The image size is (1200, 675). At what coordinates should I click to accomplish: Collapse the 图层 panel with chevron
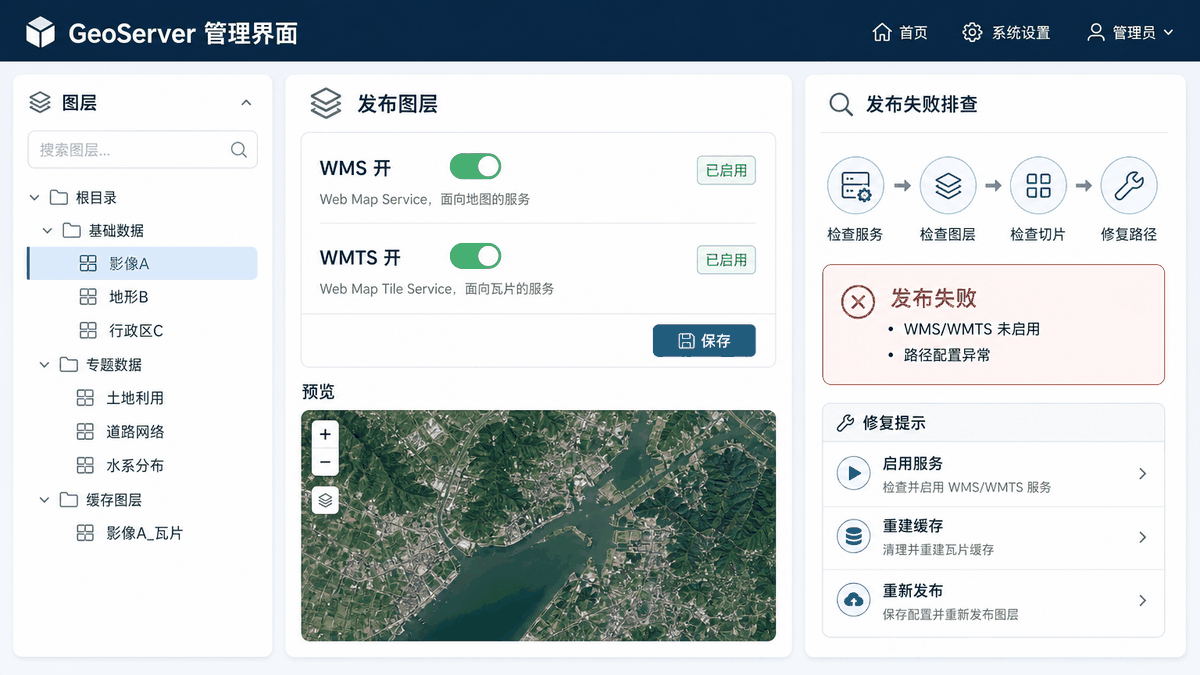tap(246, 103)
